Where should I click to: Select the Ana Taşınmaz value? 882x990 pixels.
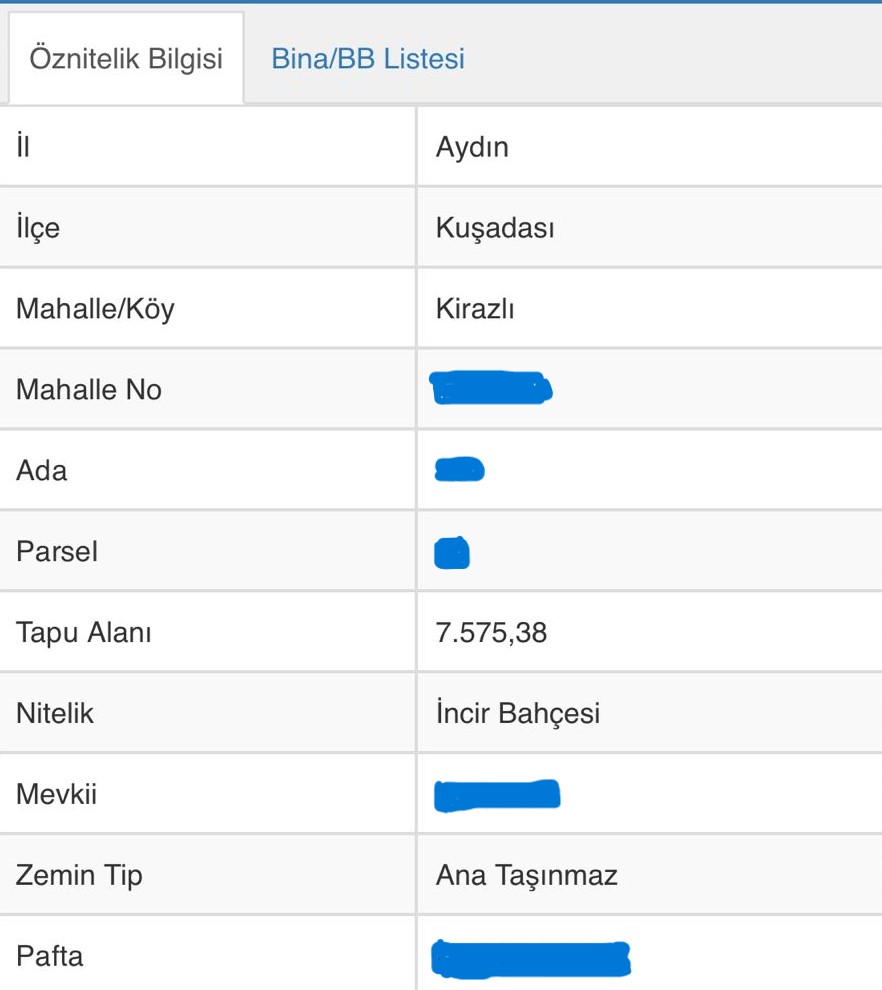527,875
